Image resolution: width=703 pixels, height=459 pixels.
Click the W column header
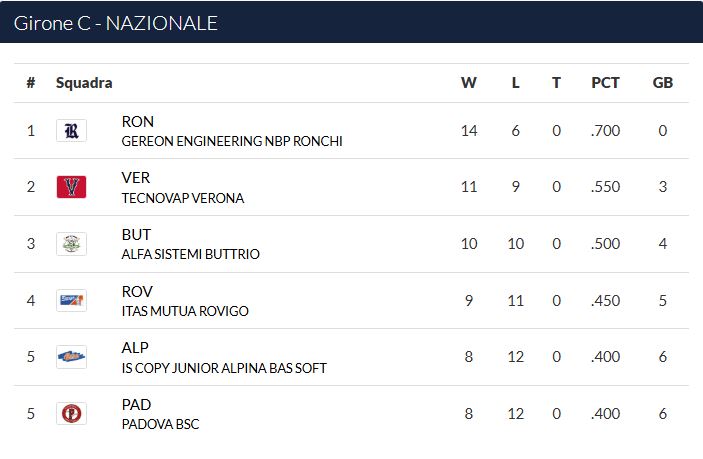(469, 82)
